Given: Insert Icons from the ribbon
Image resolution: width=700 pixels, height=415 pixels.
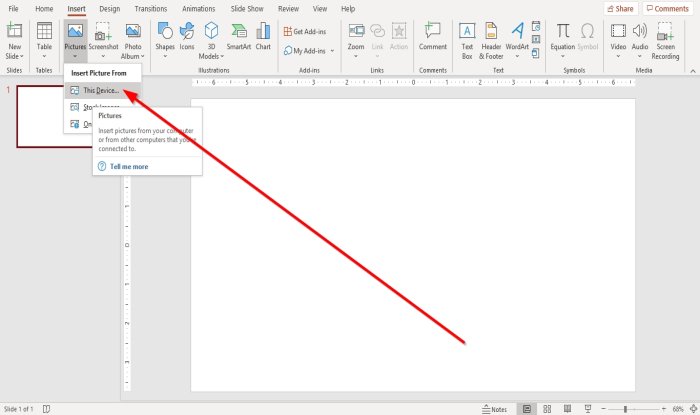Looking at the screenshot, I should click(187, 36).
